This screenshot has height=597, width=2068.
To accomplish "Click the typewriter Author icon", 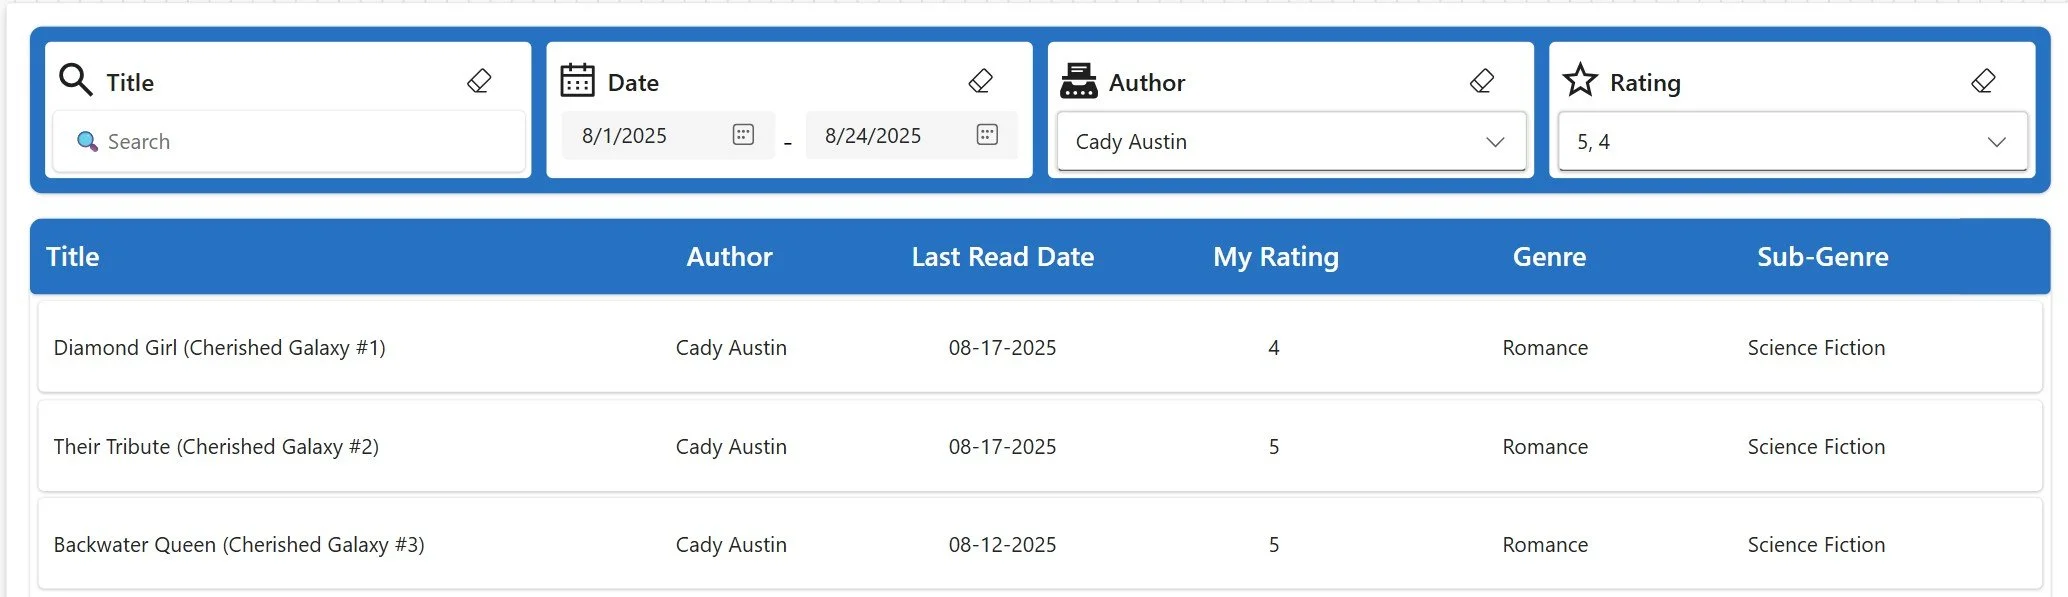I will click(1078, 80).
